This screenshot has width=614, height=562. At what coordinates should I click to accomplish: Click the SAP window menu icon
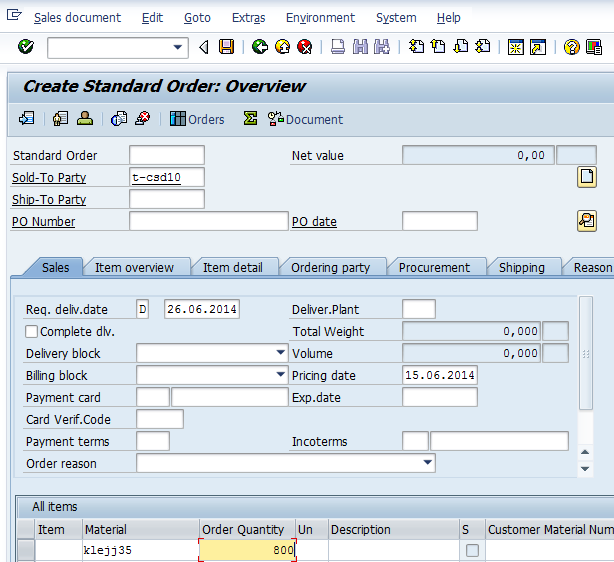(x=14, y=15)
